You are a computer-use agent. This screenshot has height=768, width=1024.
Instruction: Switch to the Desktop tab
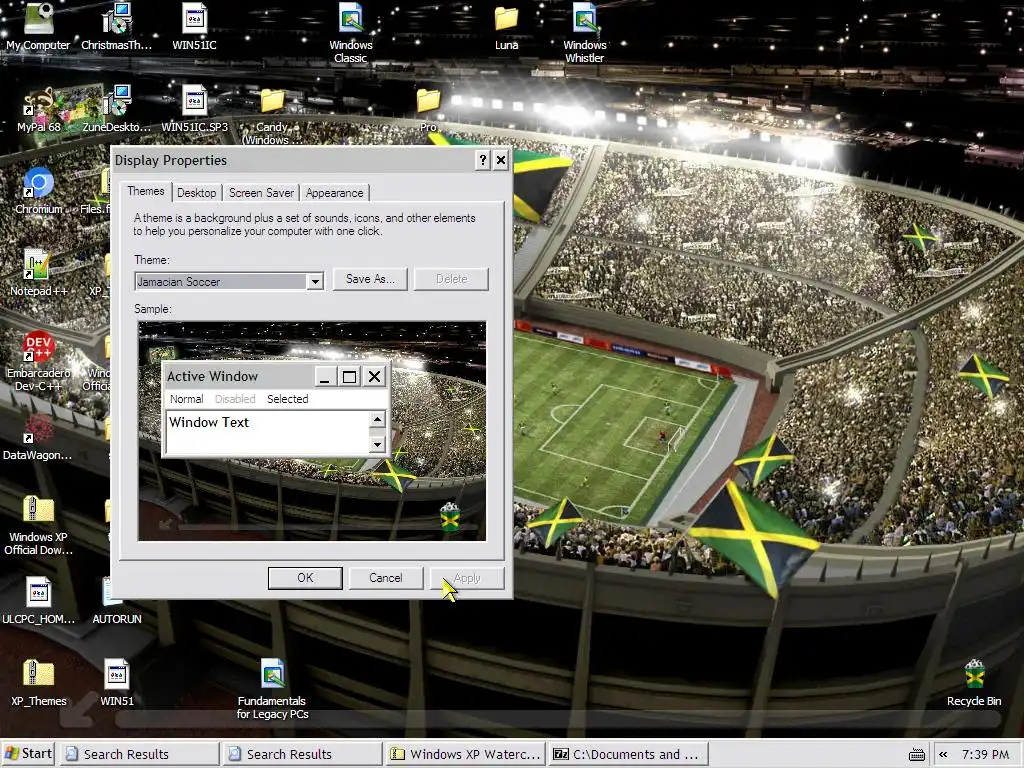(x=197, y=193)
